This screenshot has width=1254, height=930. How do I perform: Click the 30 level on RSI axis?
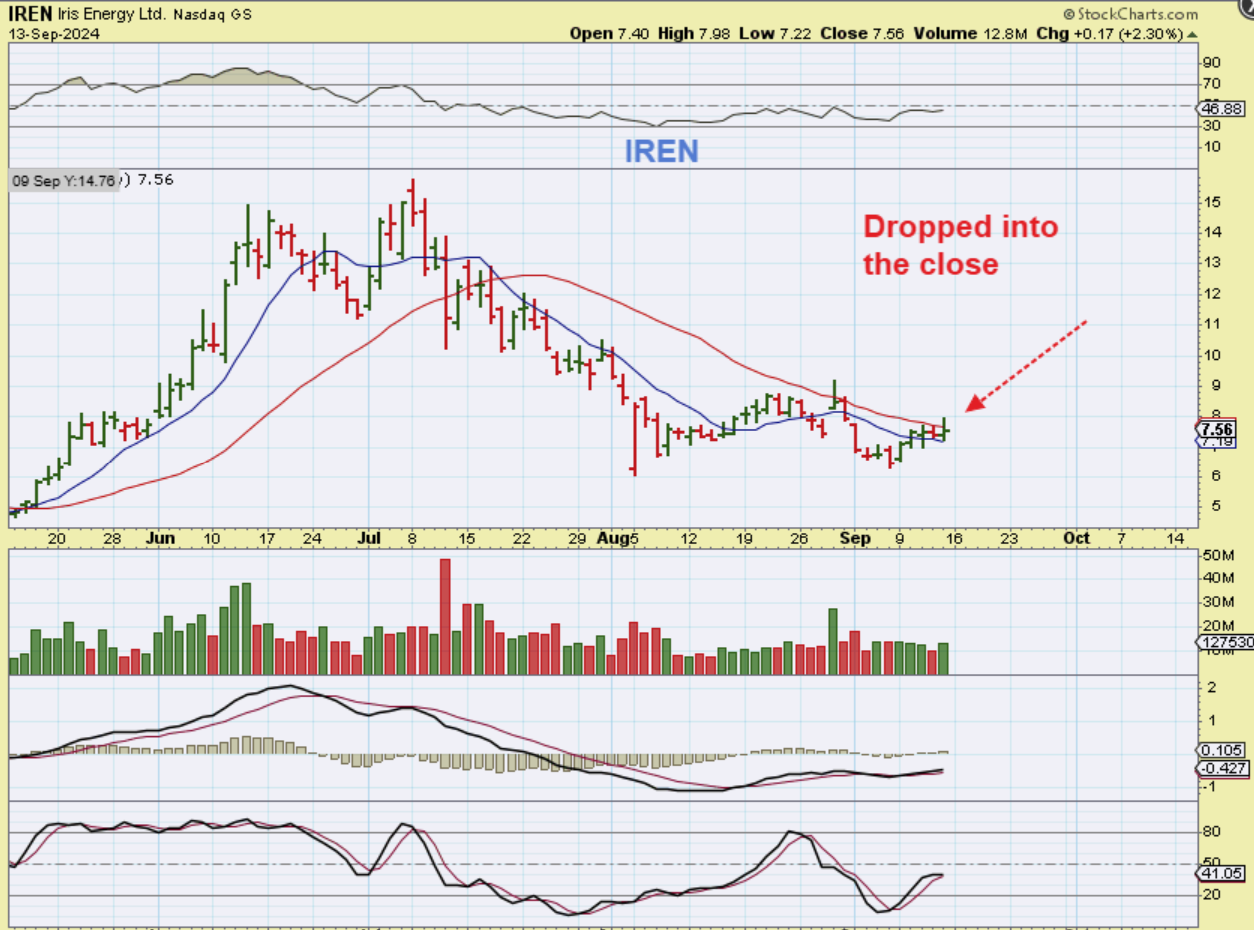pyautogui.click(x=1211, y=126)
